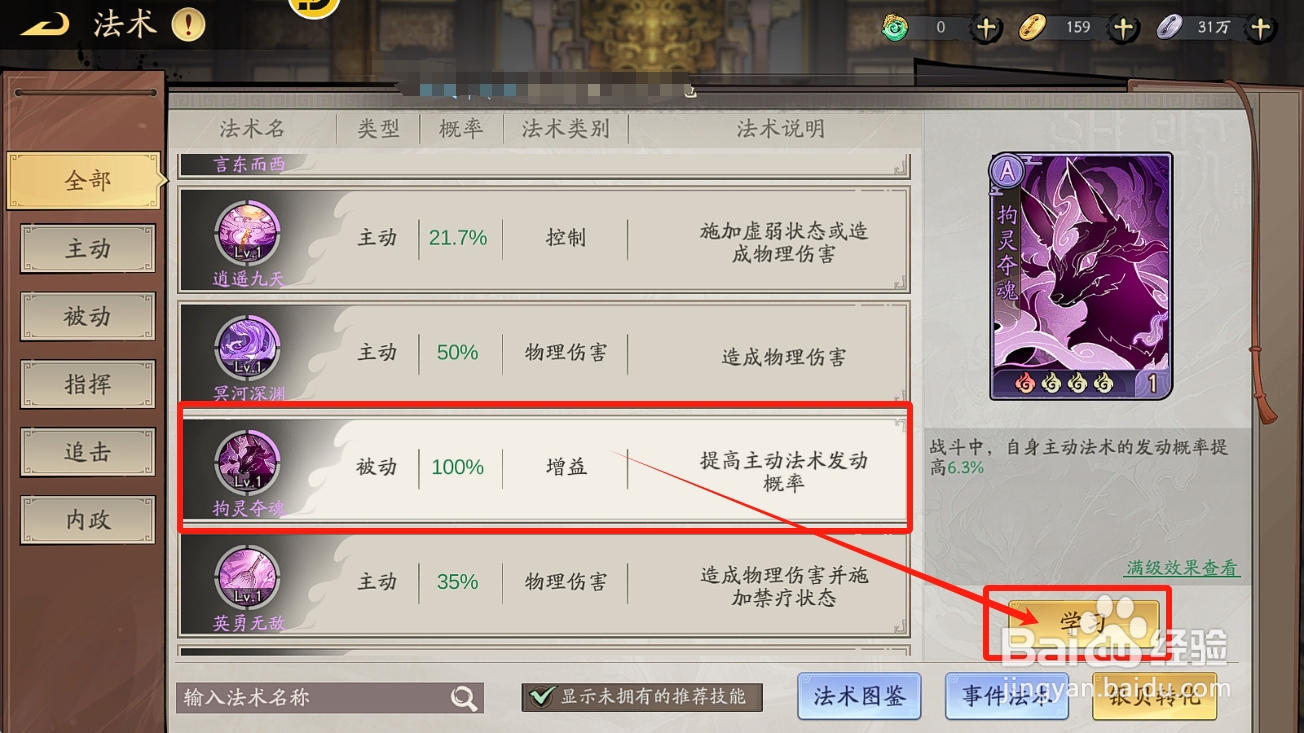
Task: Select 逍遥九天 skill icon
Action: pos(248,236)
